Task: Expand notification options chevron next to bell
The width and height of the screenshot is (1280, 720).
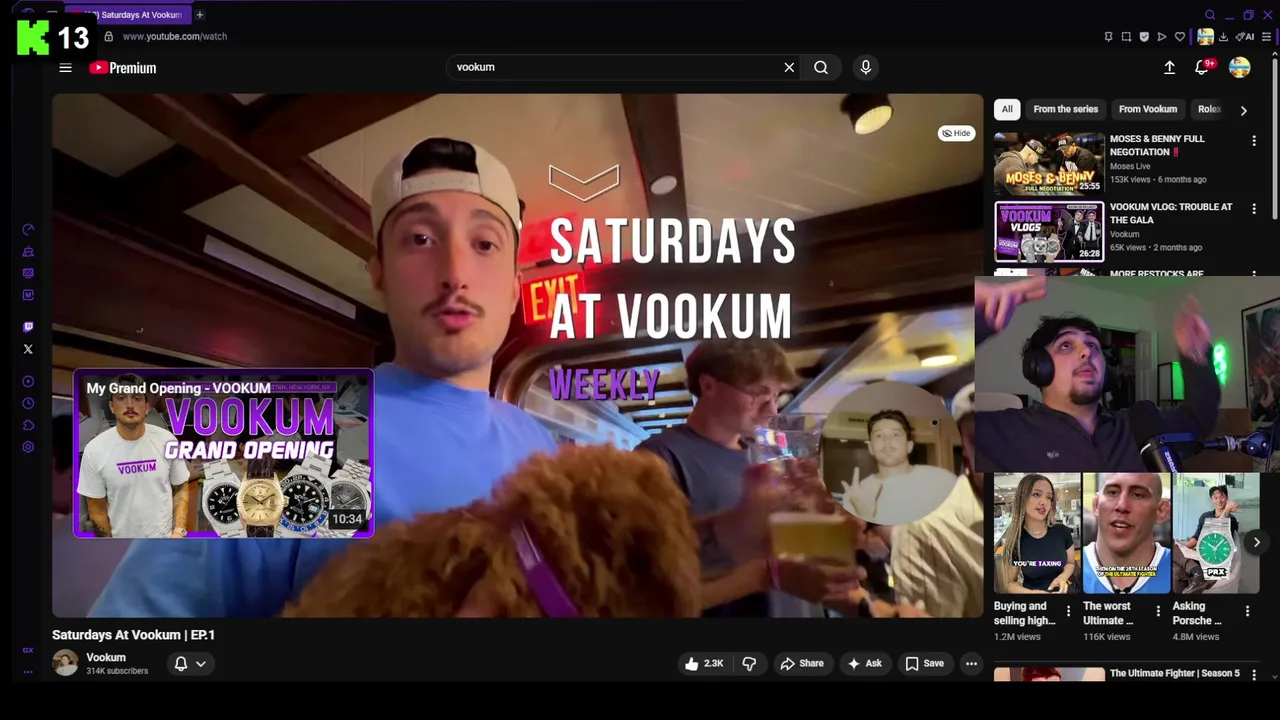Action: 201,663
